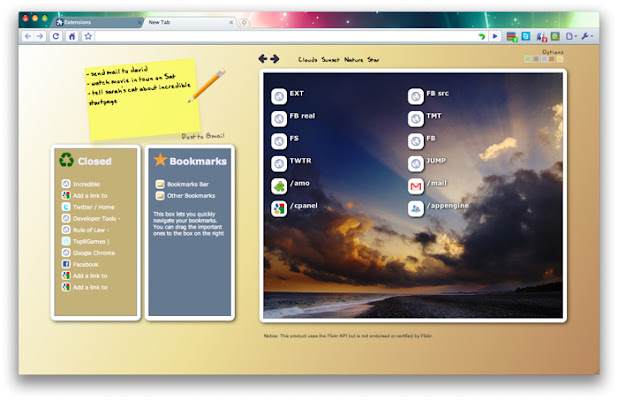Reopen the closed tab Incredible
618x400 pixels.
[81, 184]
